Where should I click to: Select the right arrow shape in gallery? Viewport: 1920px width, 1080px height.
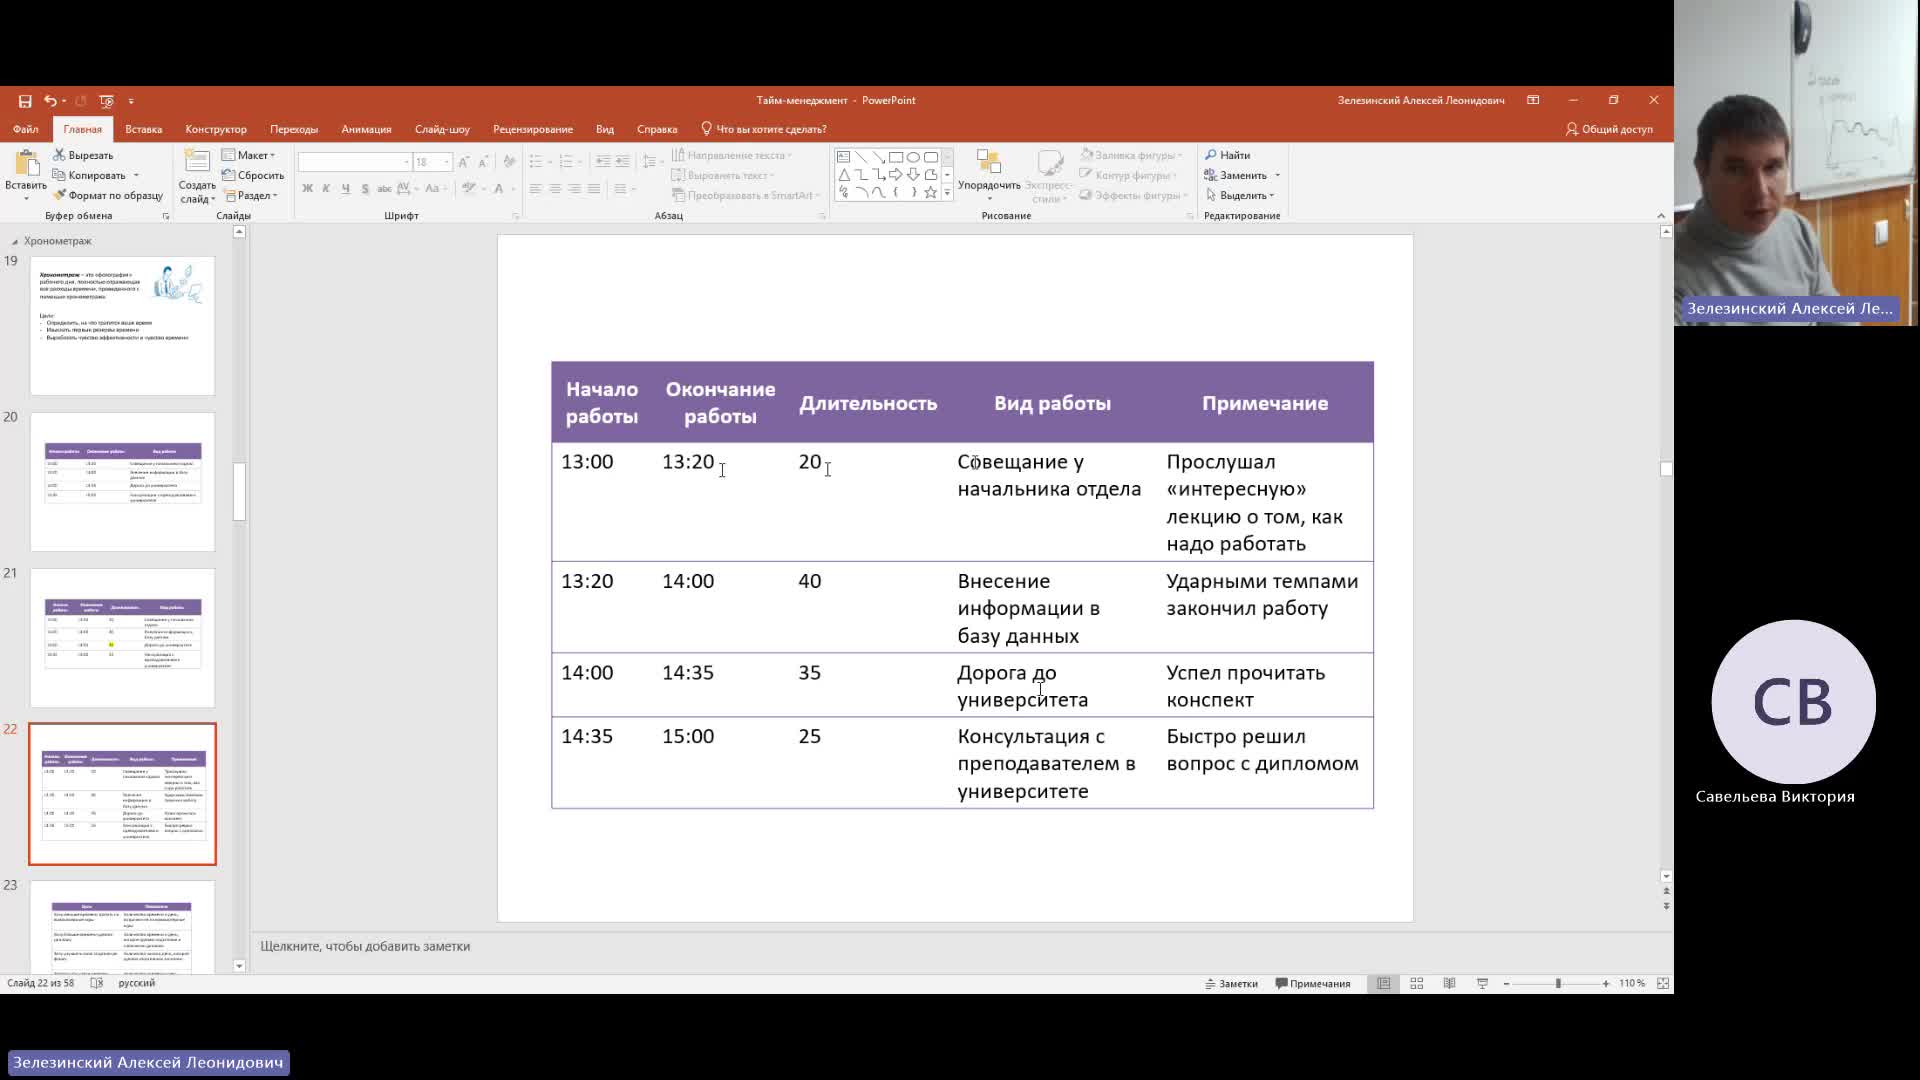tap(896, 174)
